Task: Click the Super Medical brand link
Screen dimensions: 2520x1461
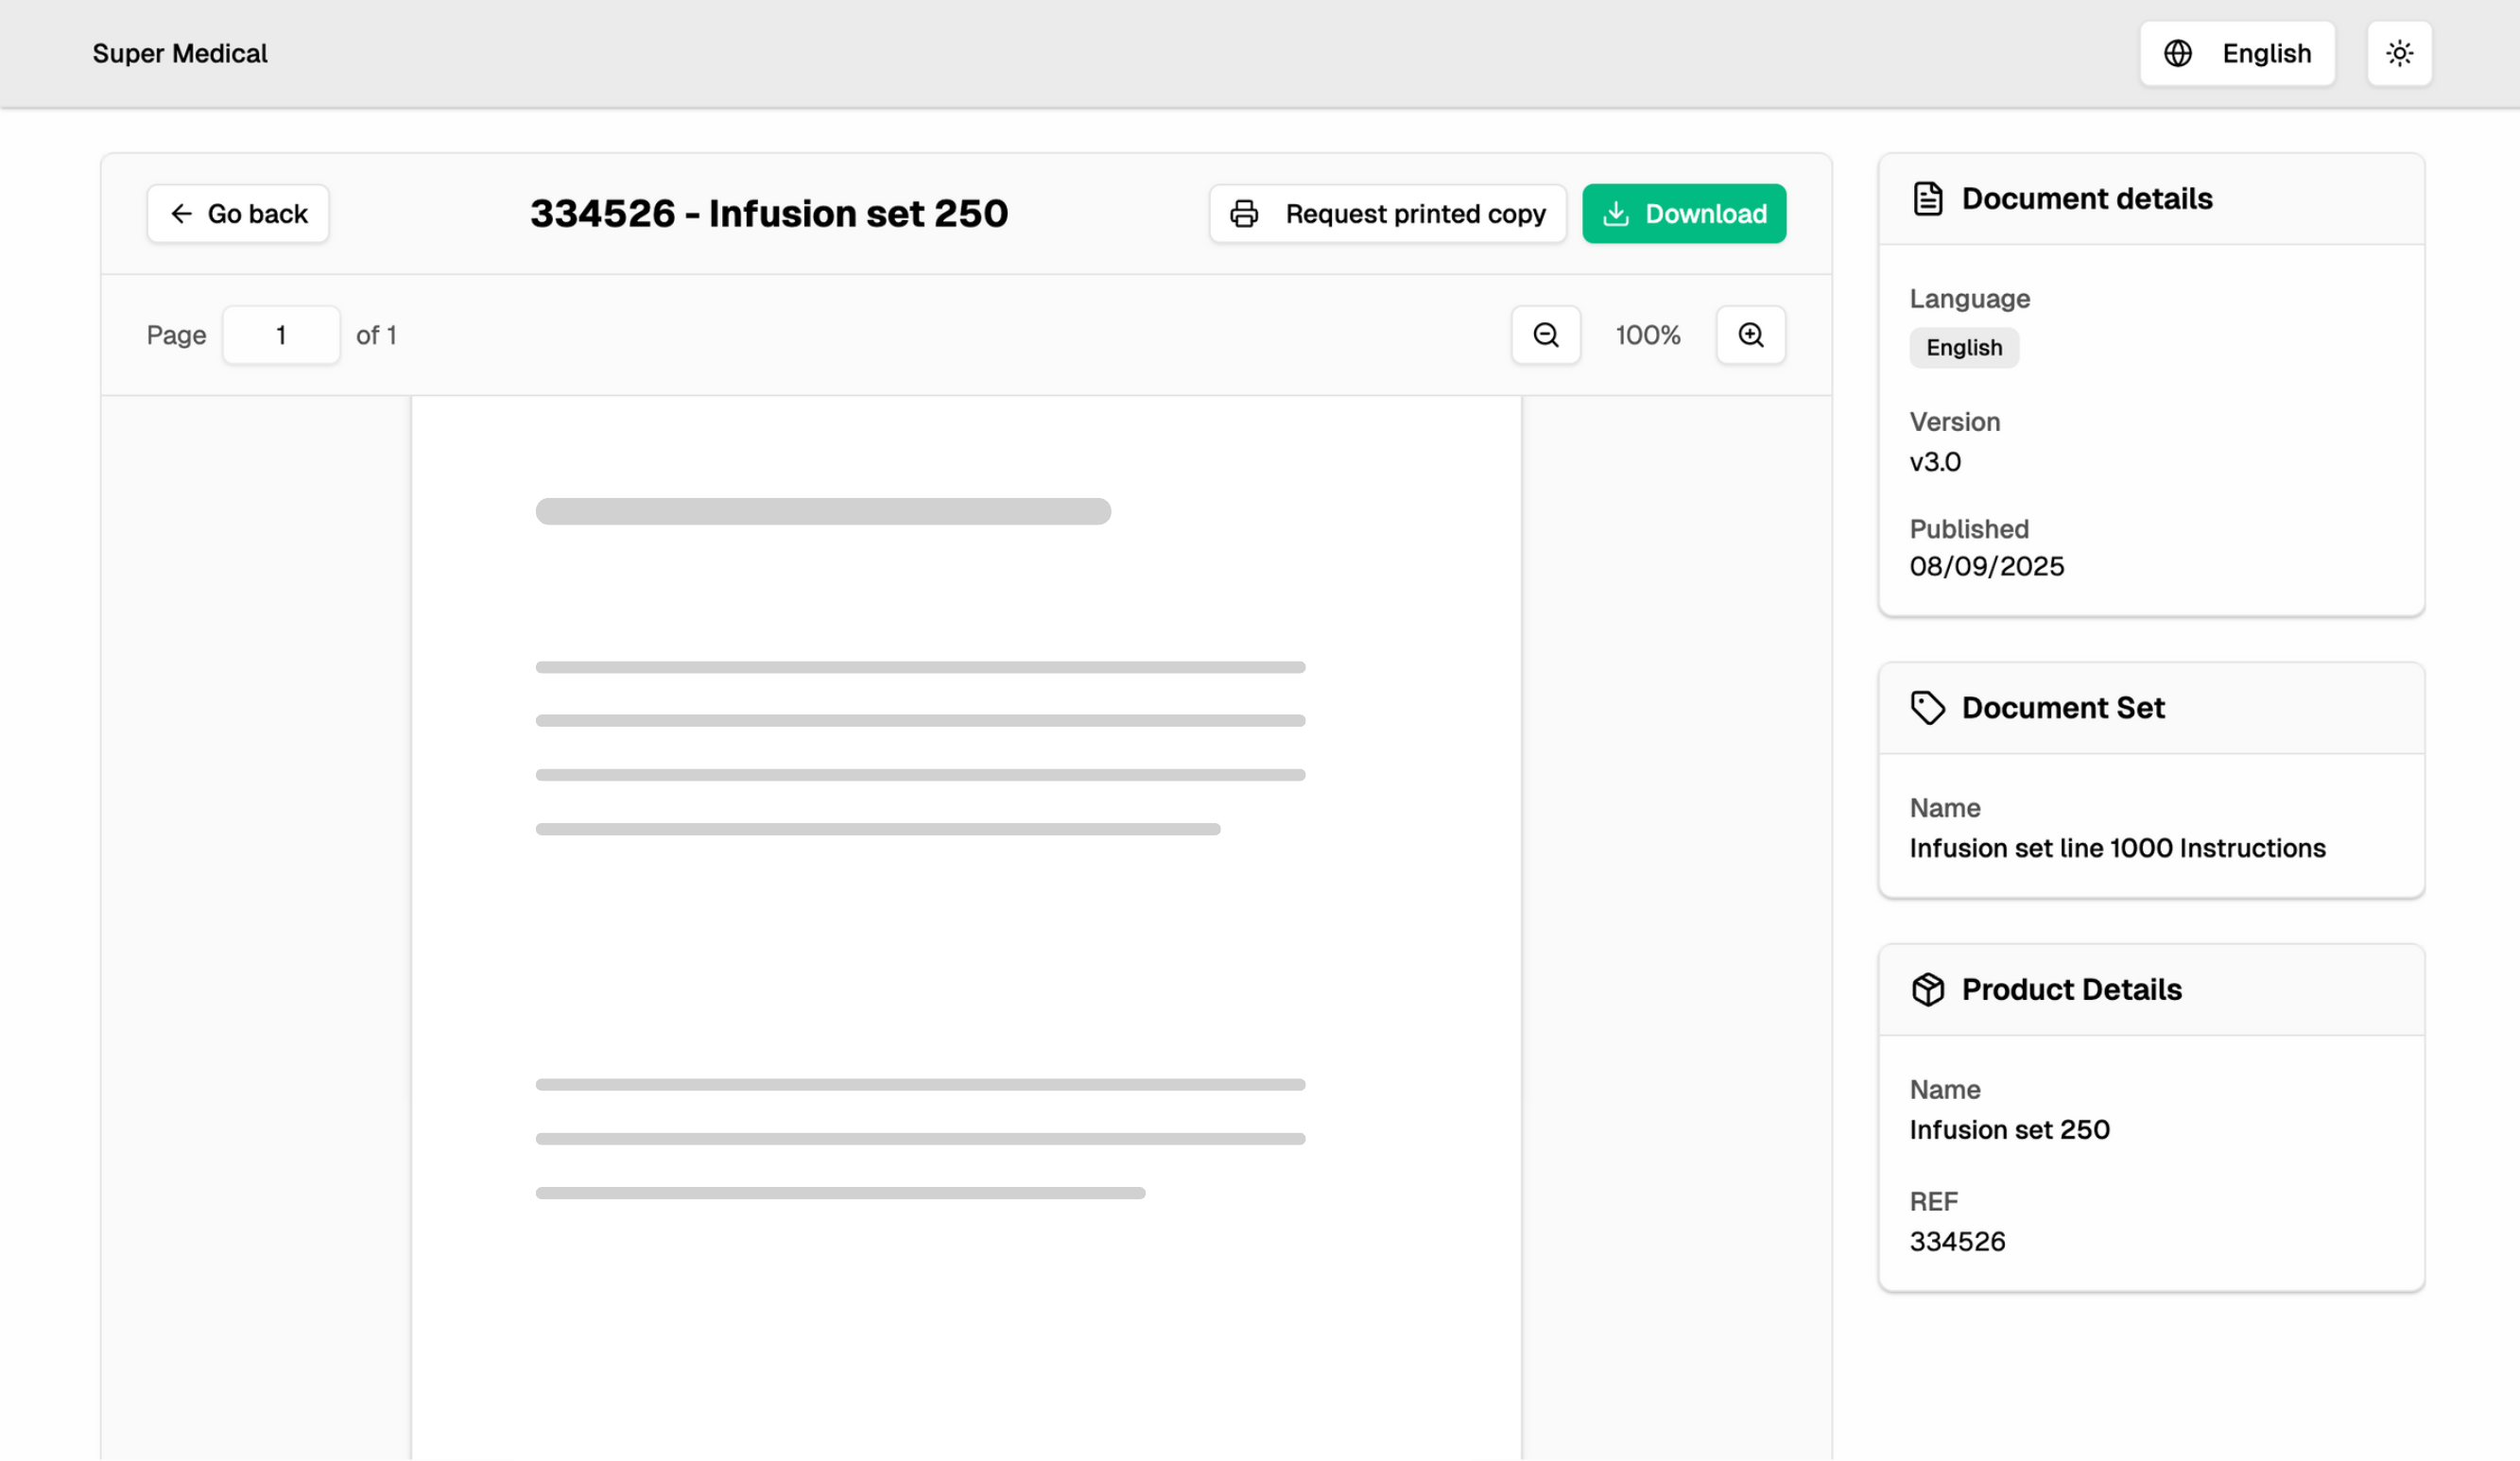Action: pyautogui.click(x=180, y=53)
